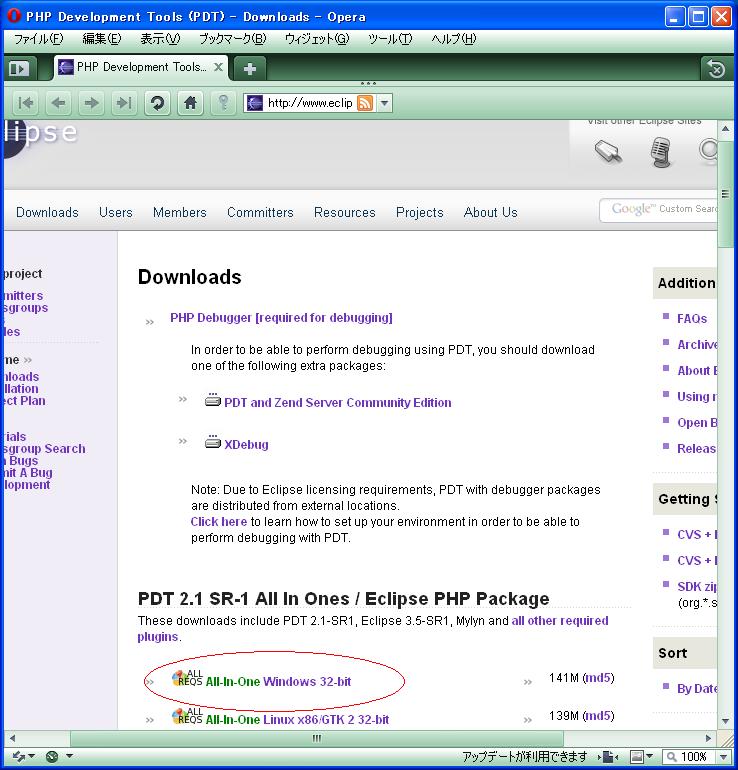Screen dimensions: 738x770
Task: Open the Archive sidebar link
Action: pos(697,345)
